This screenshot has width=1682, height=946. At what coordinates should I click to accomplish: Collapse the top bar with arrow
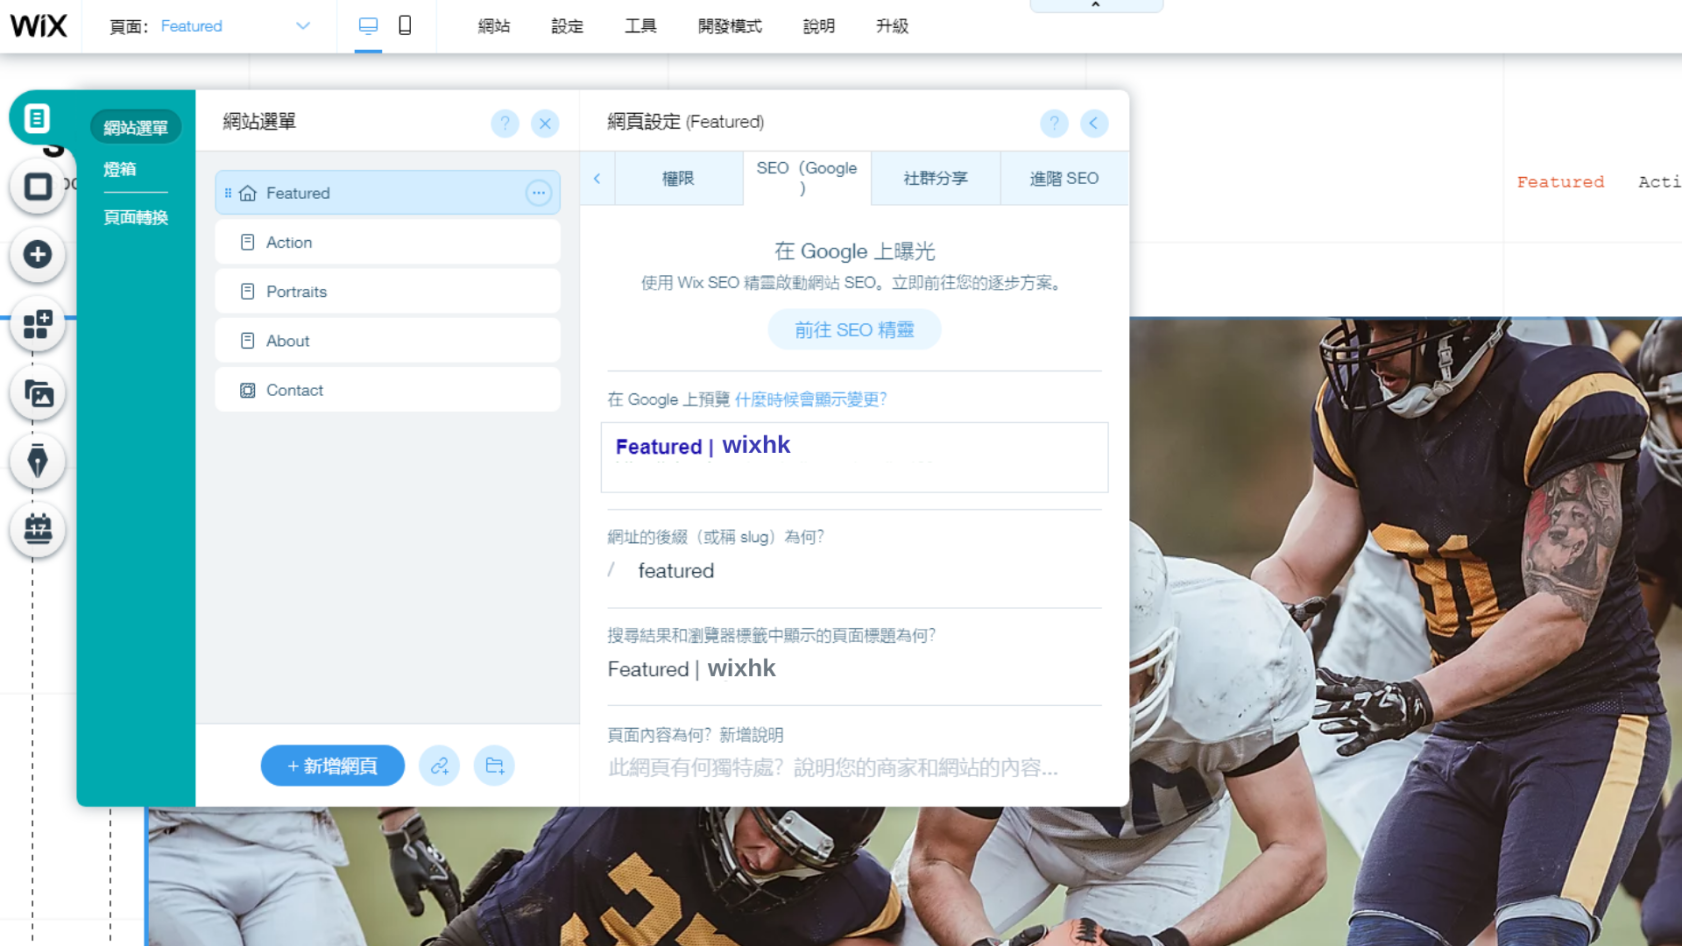tap(1096, 6)
